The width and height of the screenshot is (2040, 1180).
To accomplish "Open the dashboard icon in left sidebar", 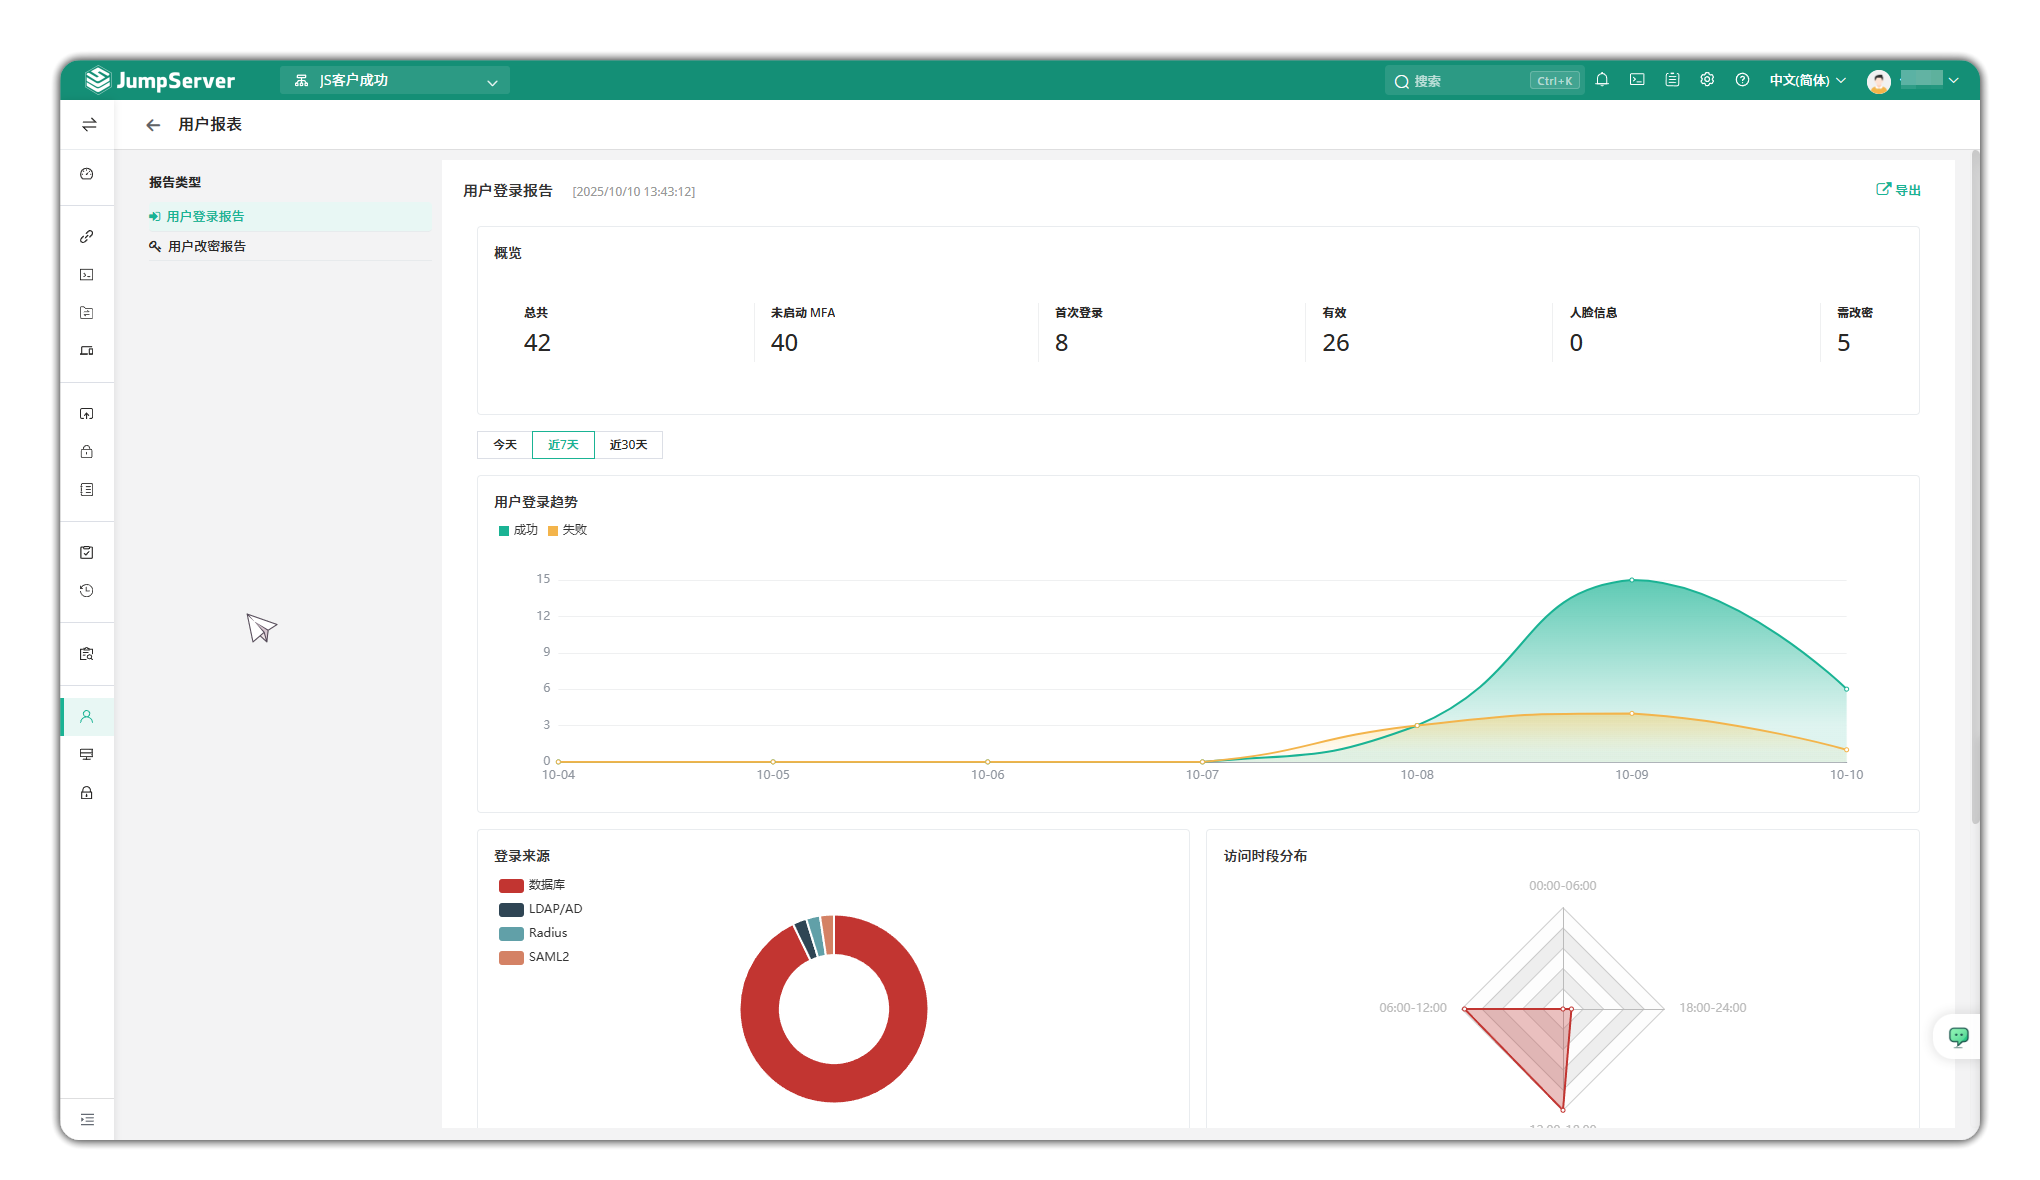I will coord(87,174).
